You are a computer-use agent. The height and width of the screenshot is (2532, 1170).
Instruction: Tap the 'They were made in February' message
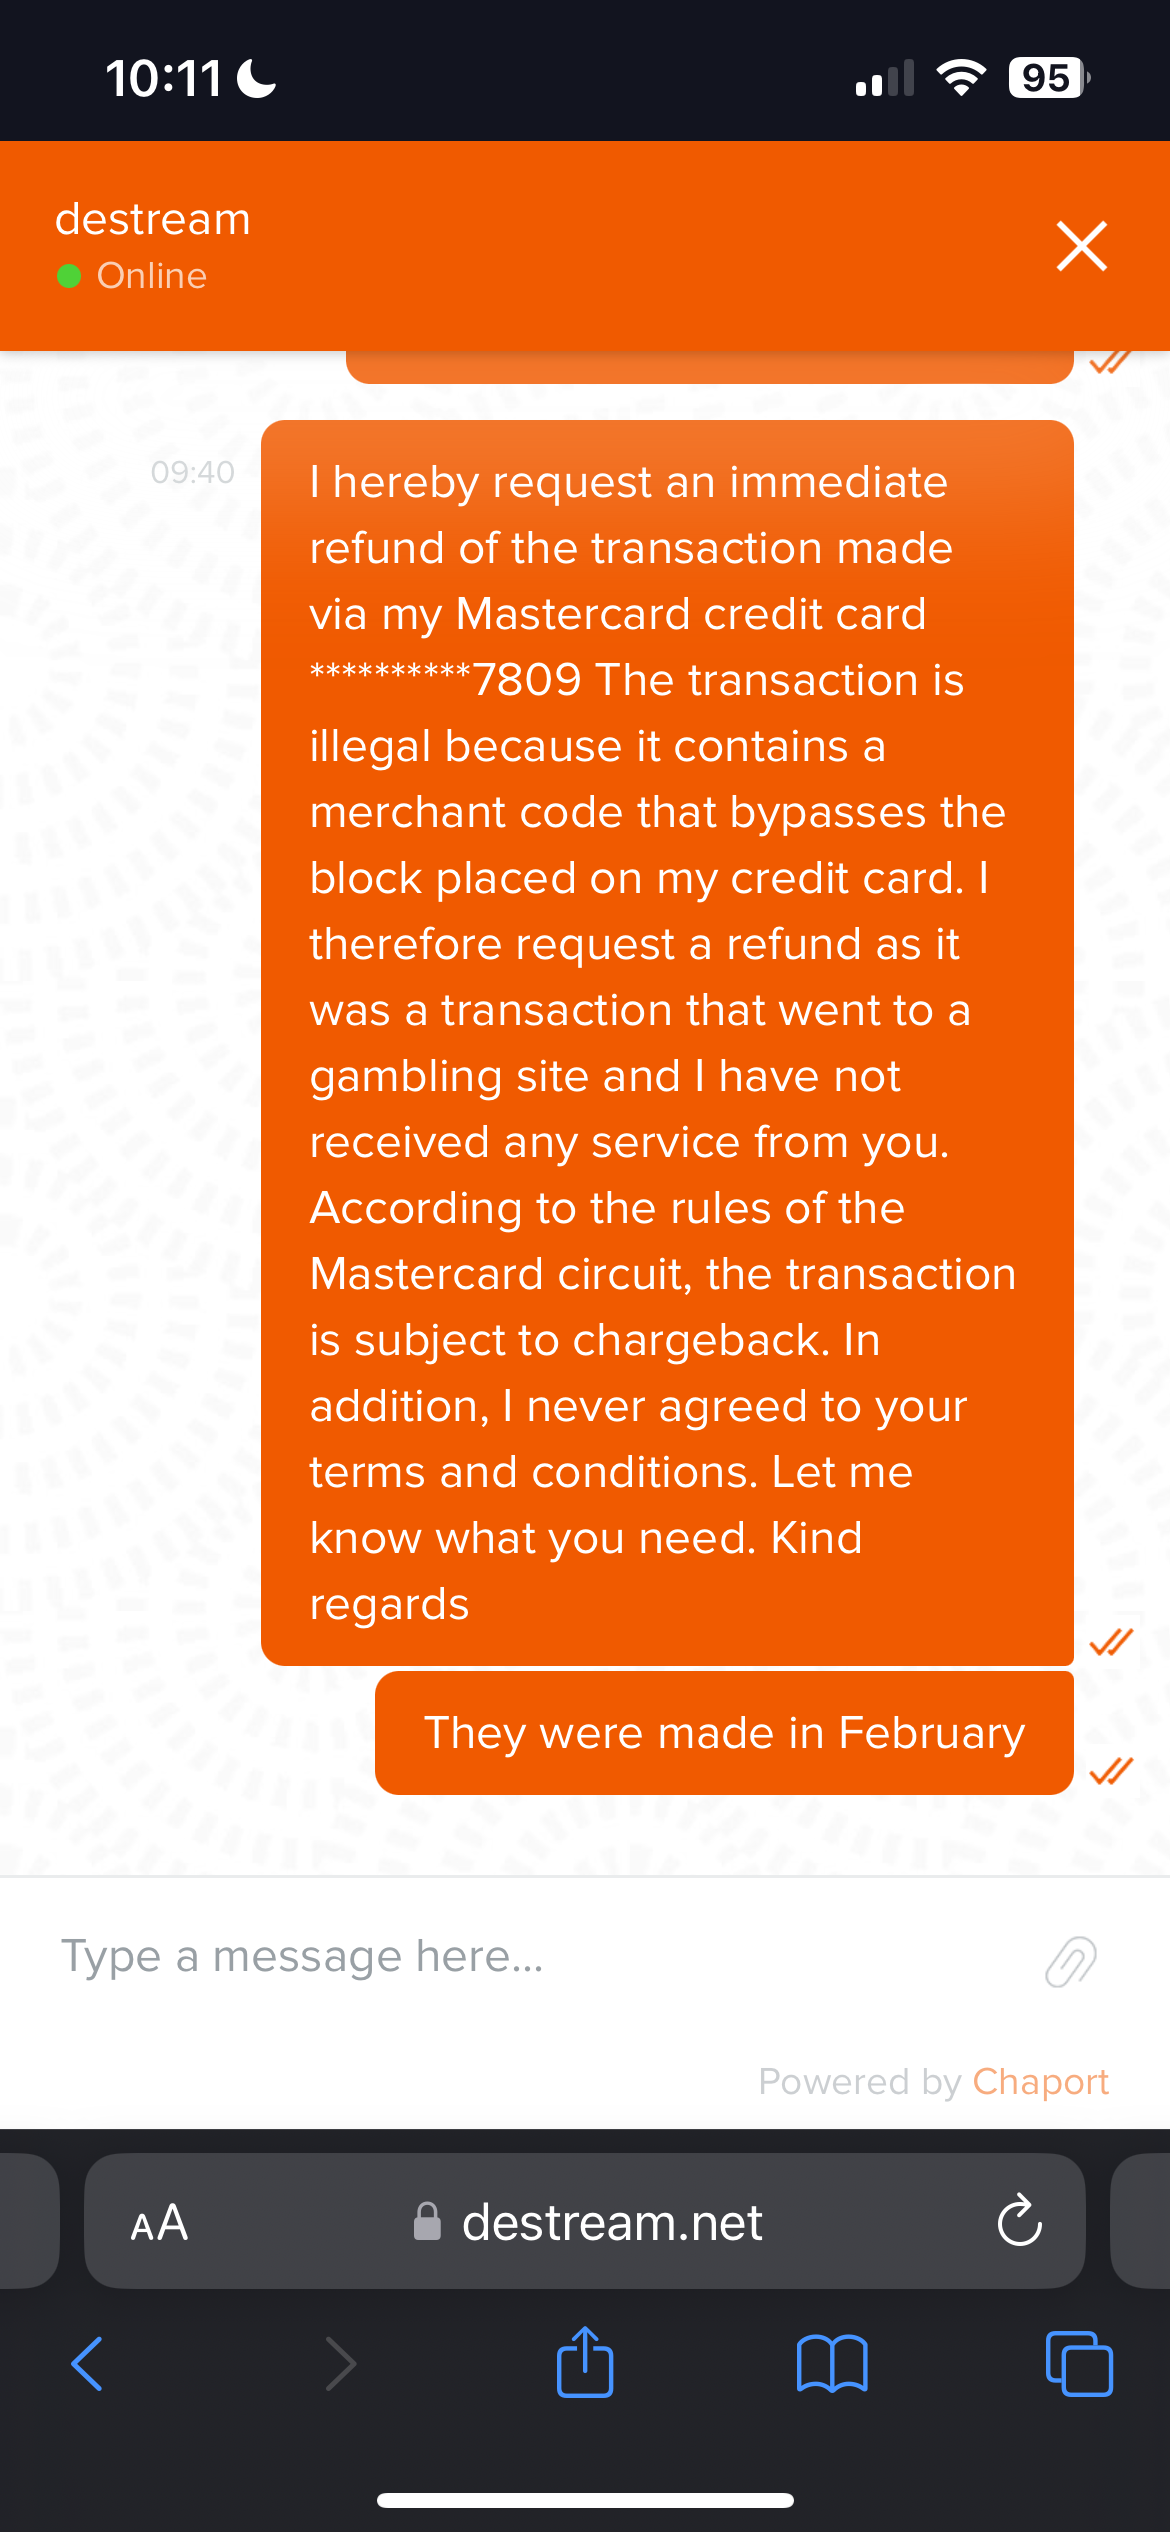click(x=724, y=1733)
